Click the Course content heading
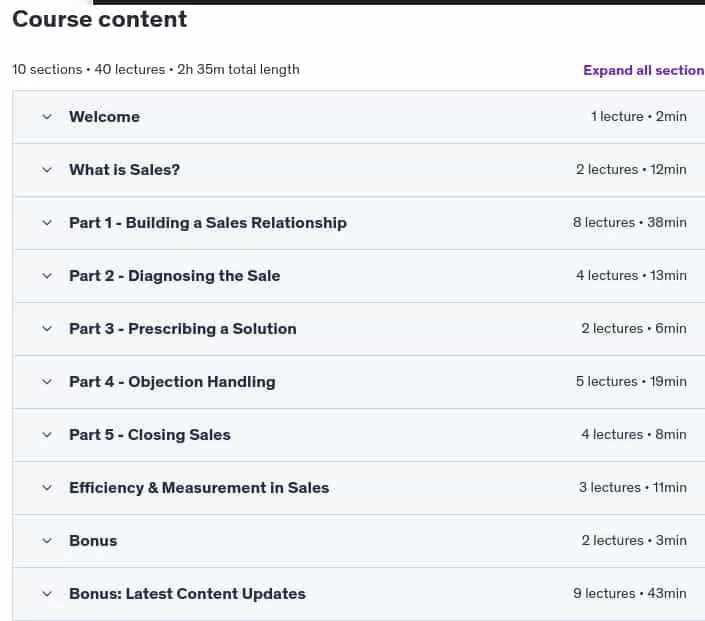Screen dimensions: 705x621 [99, 19]
